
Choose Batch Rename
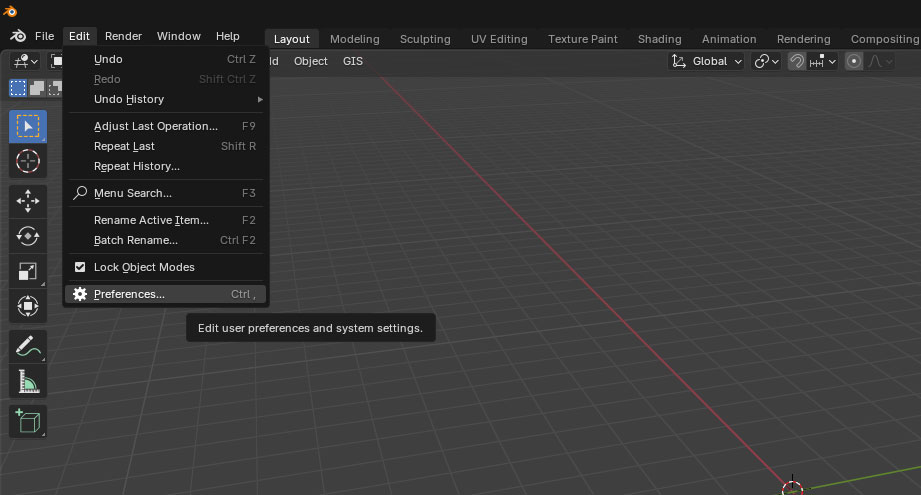(x=166, y=240)
